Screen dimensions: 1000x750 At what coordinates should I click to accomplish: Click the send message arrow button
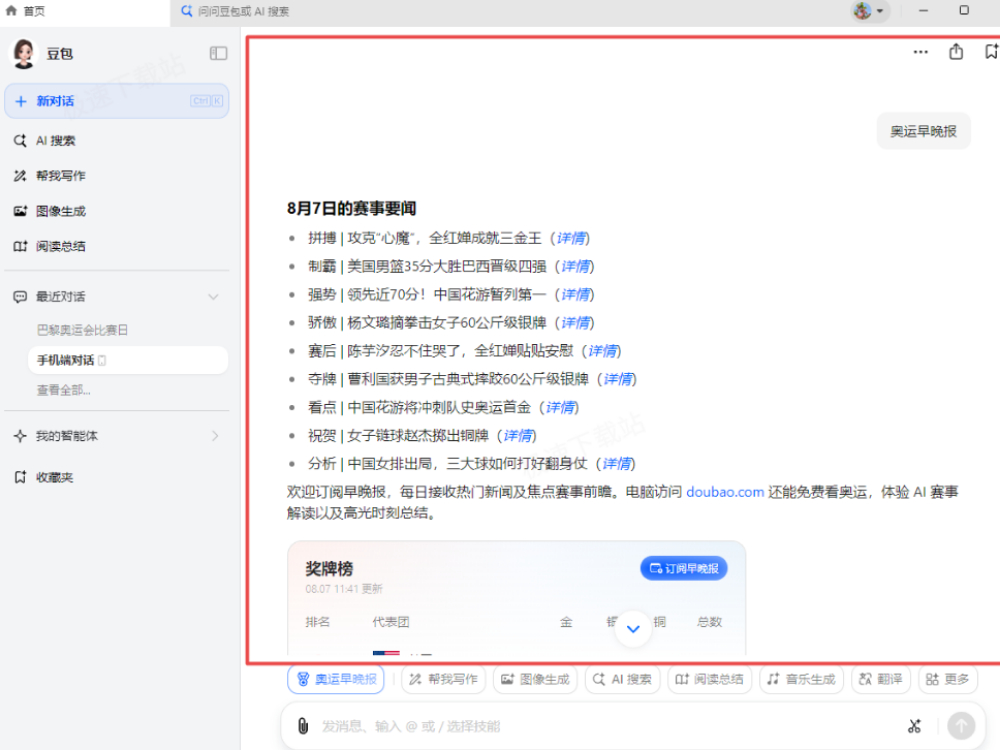click(961, 726)
